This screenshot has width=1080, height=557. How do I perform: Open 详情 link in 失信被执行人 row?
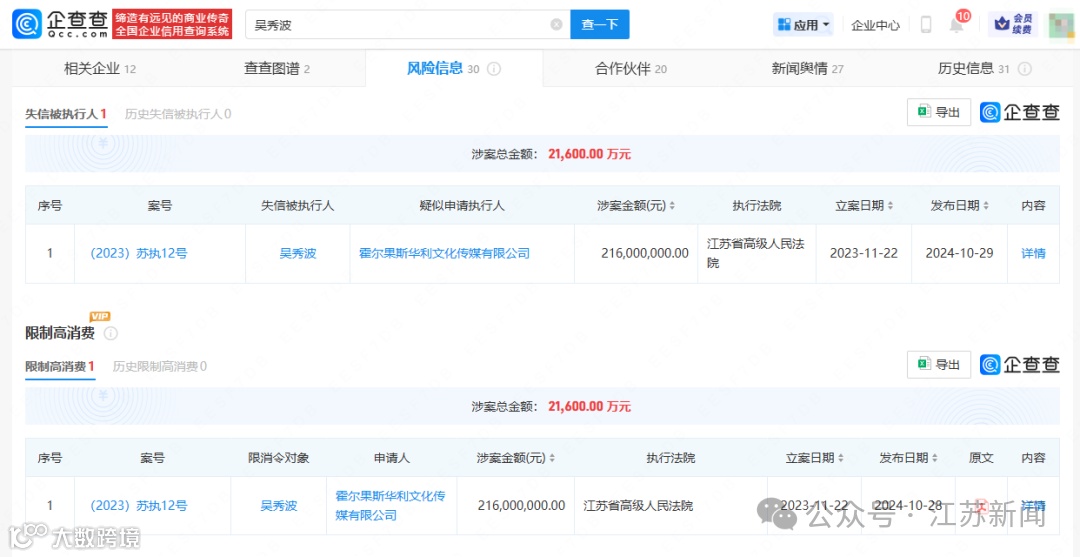pos(1033,253)
